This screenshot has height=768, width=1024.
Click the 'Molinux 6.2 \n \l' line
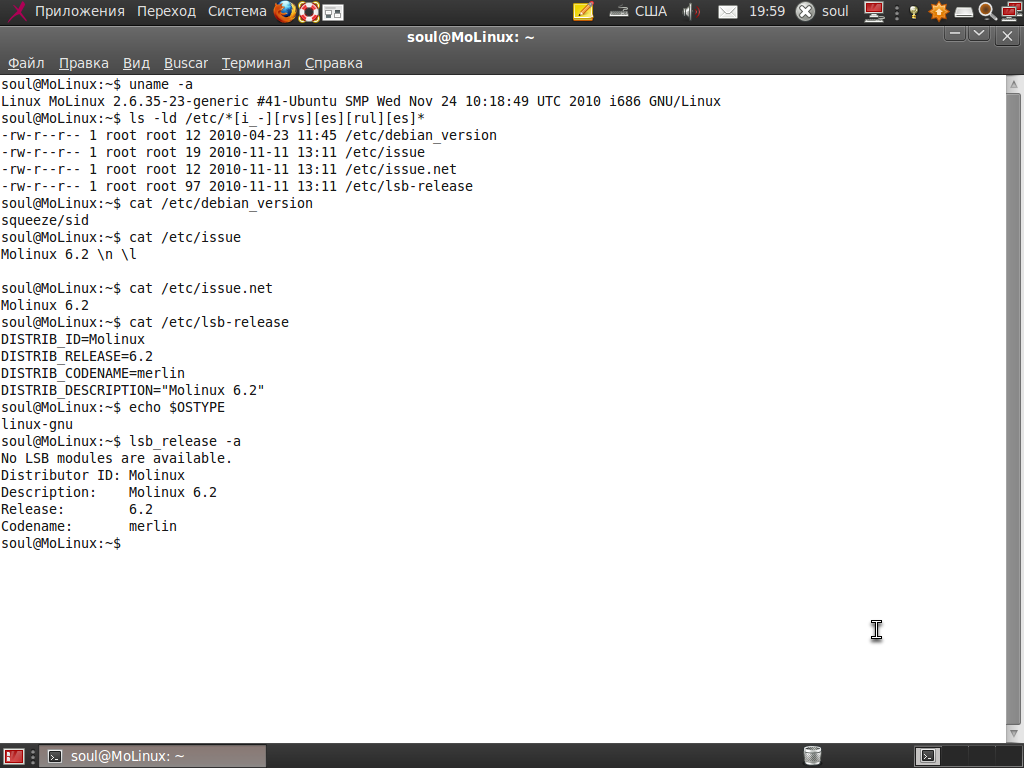(69, 254)
